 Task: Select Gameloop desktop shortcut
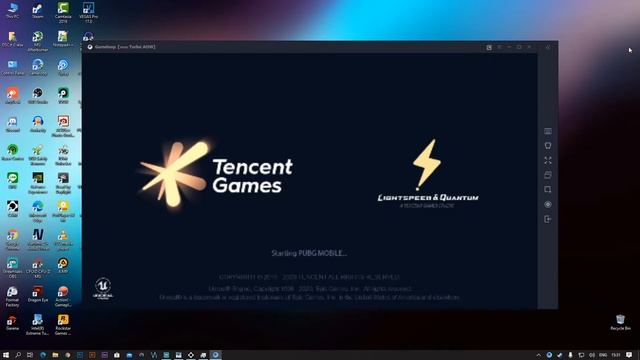tap(38, 68)
